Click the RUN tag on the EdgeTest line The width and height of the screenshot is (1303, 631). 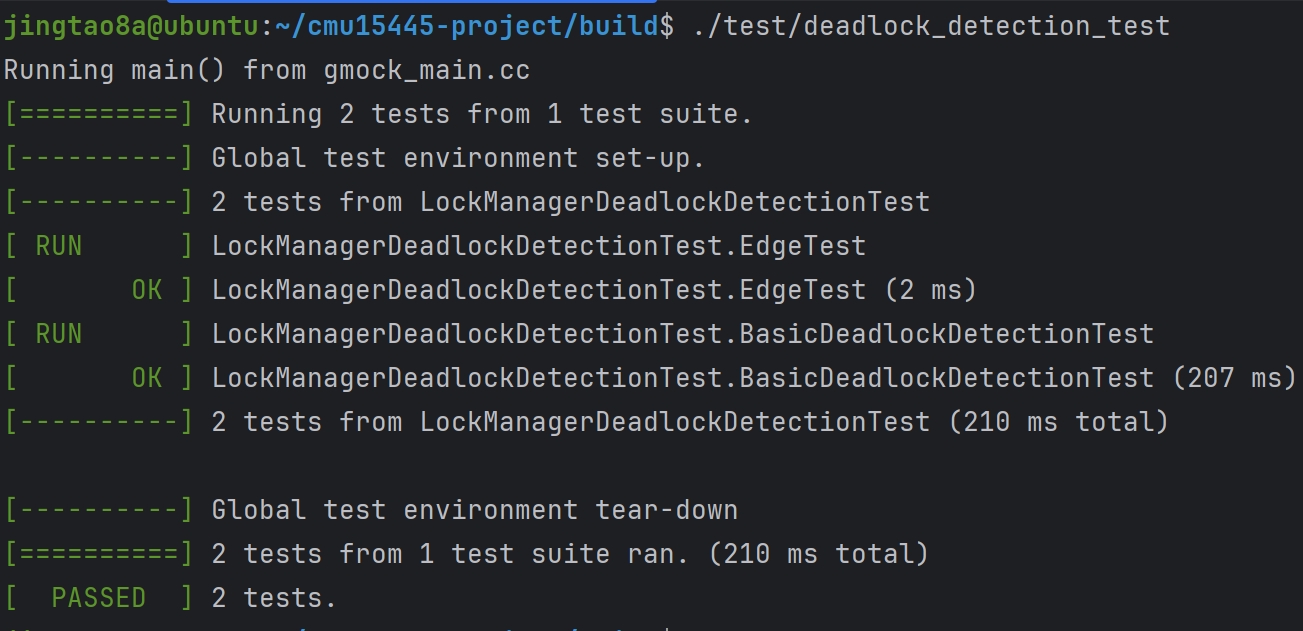click(59, 246)
